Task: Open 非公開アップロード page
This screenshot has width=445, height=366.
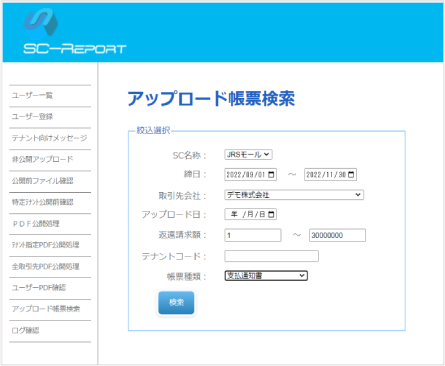Action: 42,159
